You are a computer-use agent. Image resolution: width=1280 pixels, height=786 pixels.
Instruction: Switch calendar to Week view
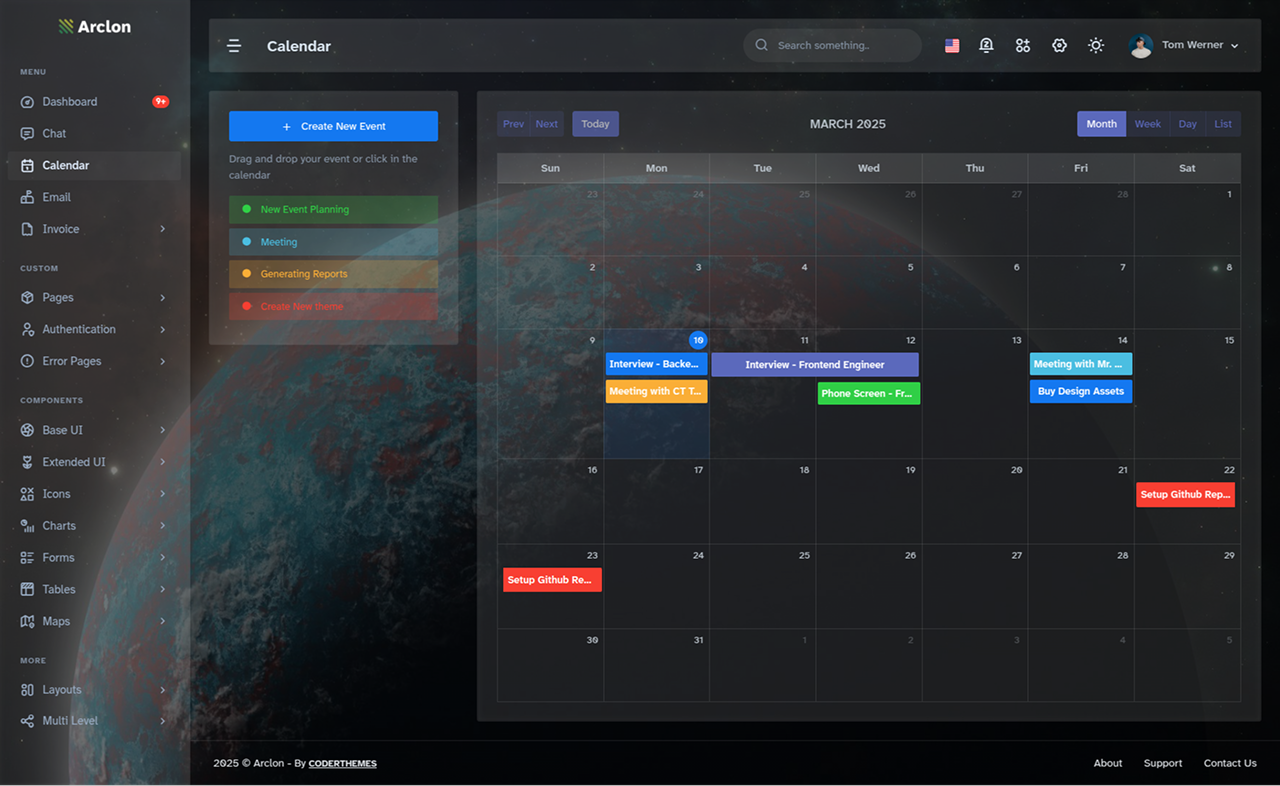1147,124
